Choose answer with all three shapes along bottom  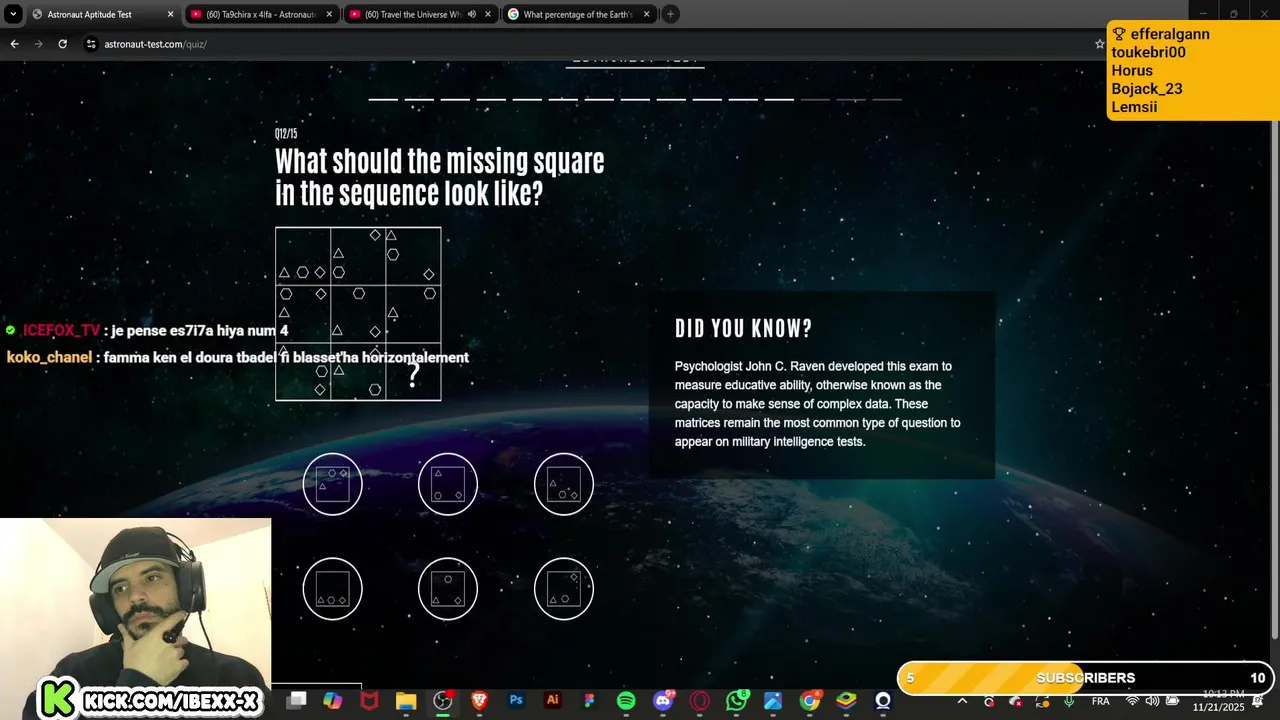(333, 588)
